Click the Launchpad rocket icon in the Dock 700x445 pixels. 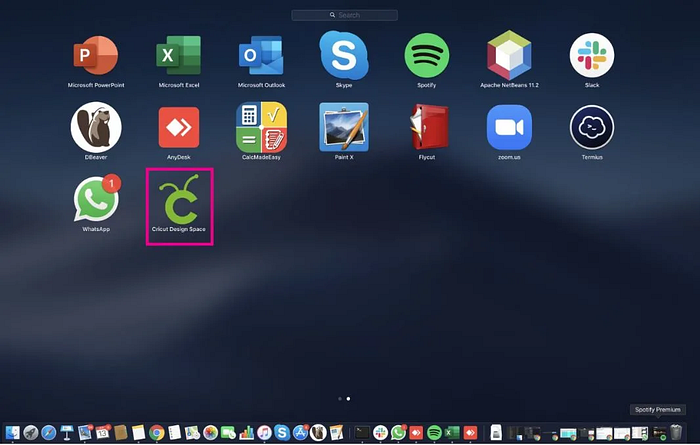tap(30, 433)
